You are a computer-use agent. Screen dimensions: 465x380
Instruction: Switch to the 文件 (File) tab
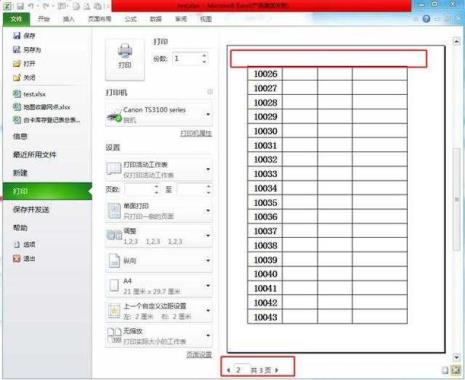(x=16, y=19)
